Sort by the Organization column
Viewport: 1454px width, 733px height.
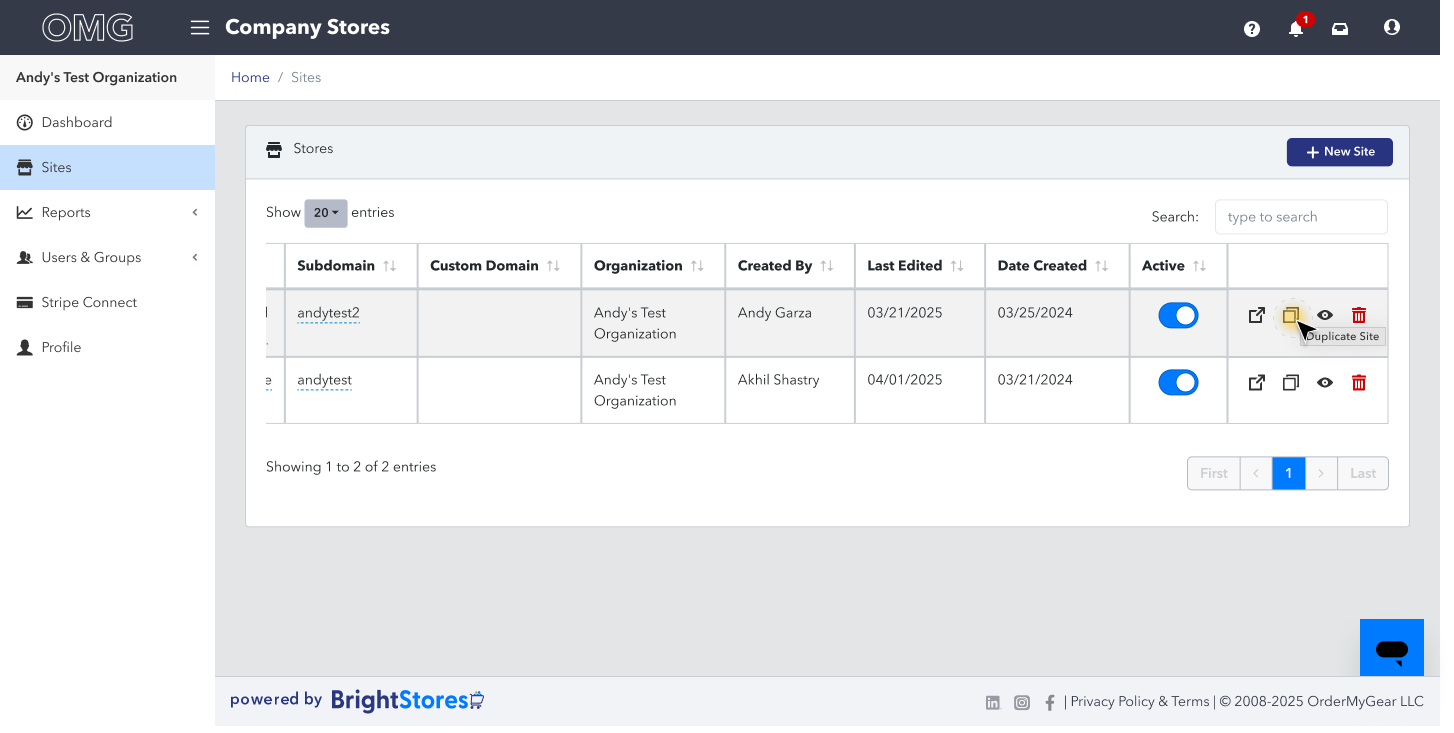653,266
